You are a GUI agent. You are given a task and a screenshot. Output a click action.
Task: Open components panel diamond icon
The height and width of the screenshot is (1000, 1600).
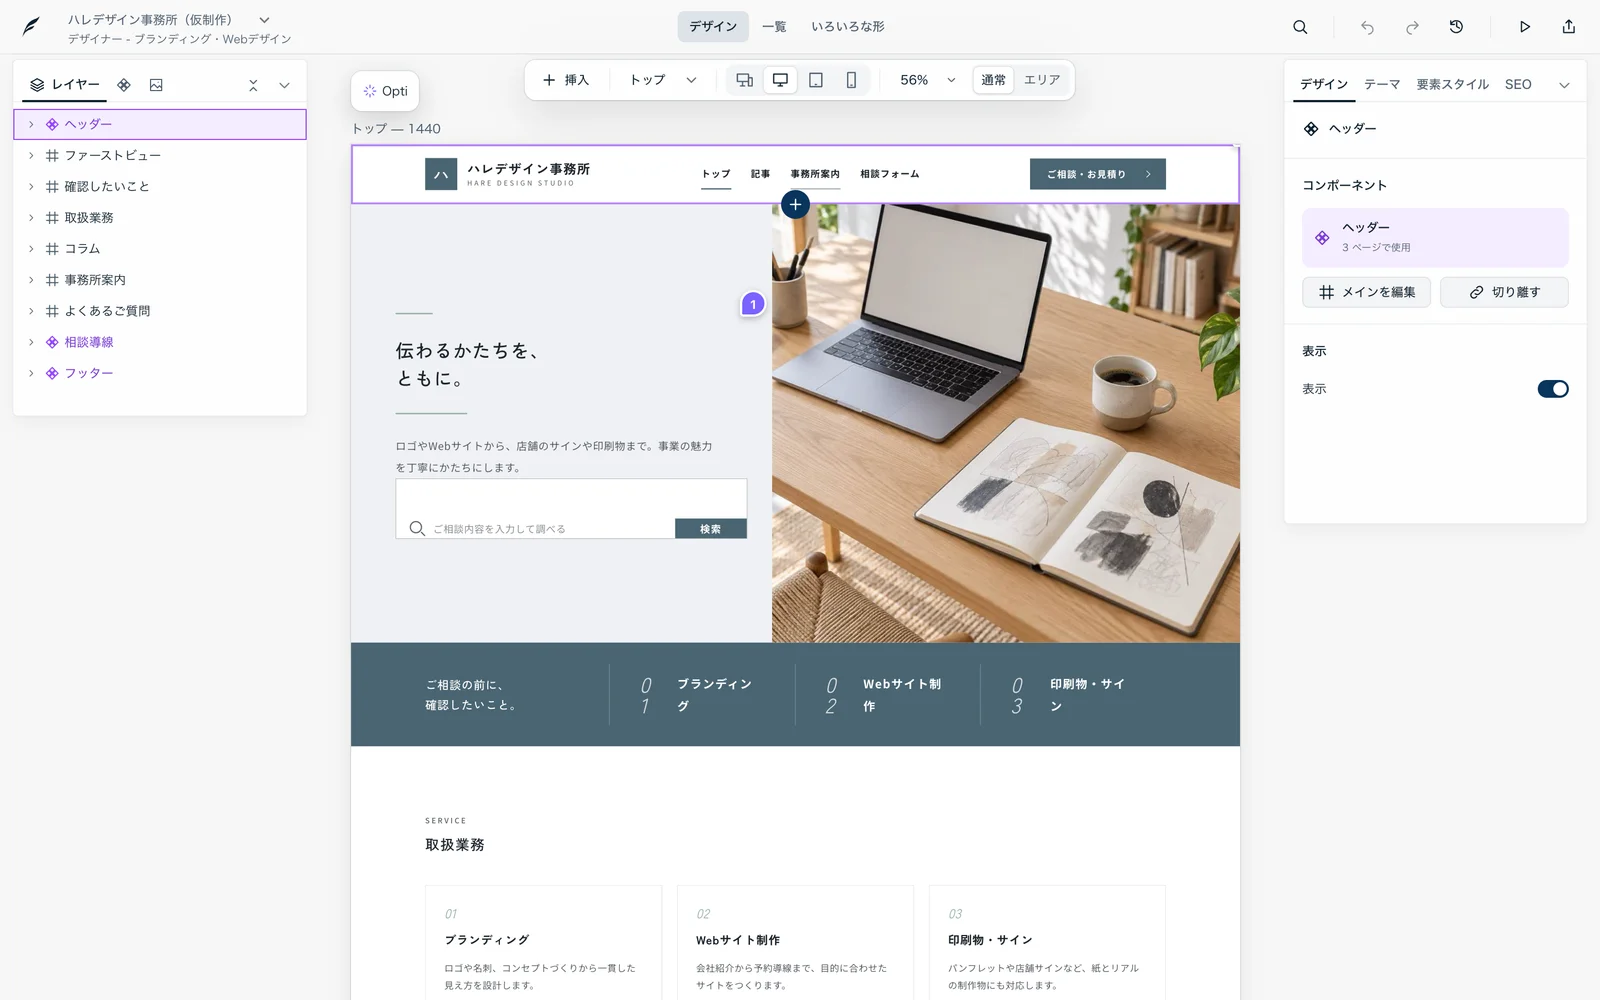click(124, 85)
